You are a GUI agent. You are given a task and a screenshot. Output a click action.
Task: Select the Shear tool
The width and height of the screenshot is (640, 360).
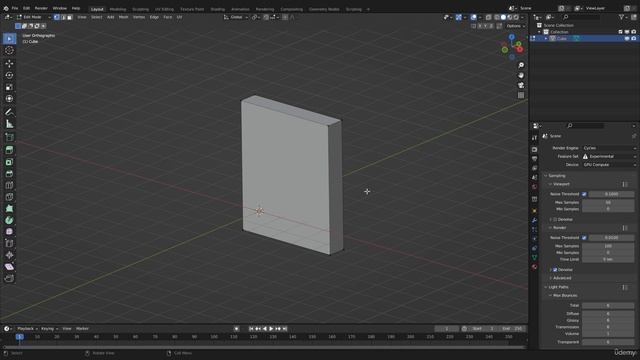coord(9,267)
